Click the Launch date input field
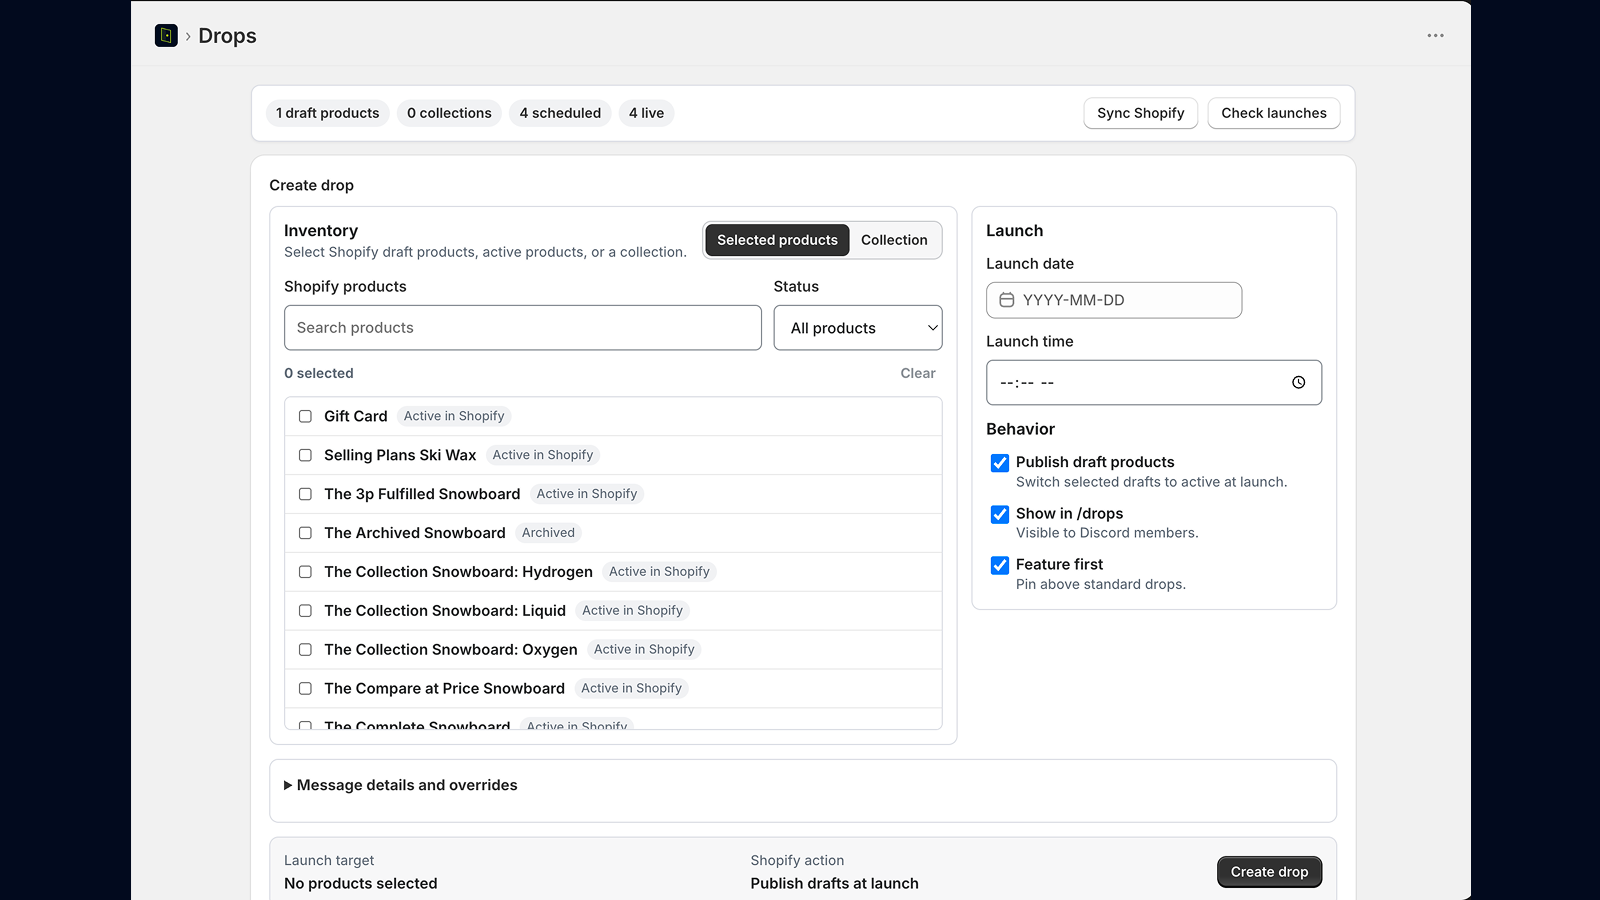This screenshot has width=1600, height=900. pos(1114,300)
